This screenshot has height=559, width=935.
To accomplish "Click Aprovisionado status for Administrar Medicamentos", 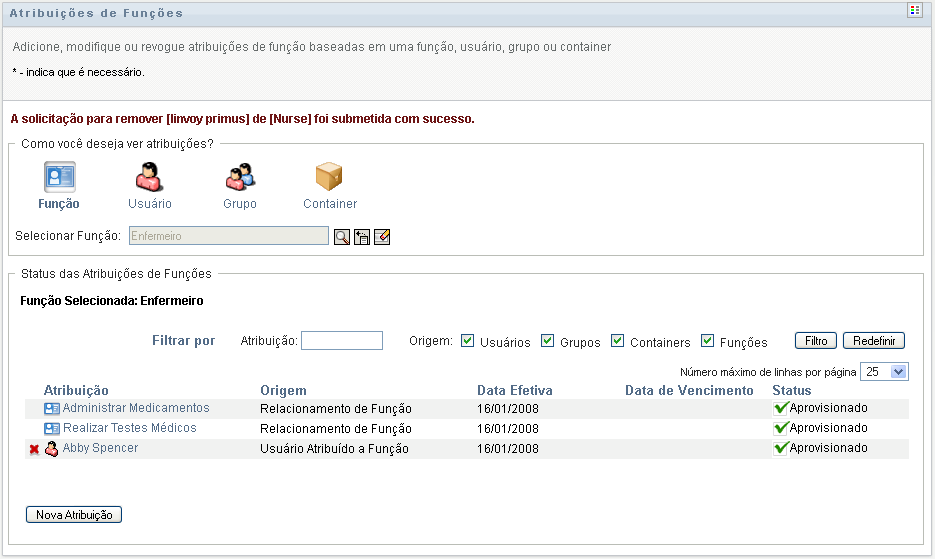I will [x=828, y=408].
